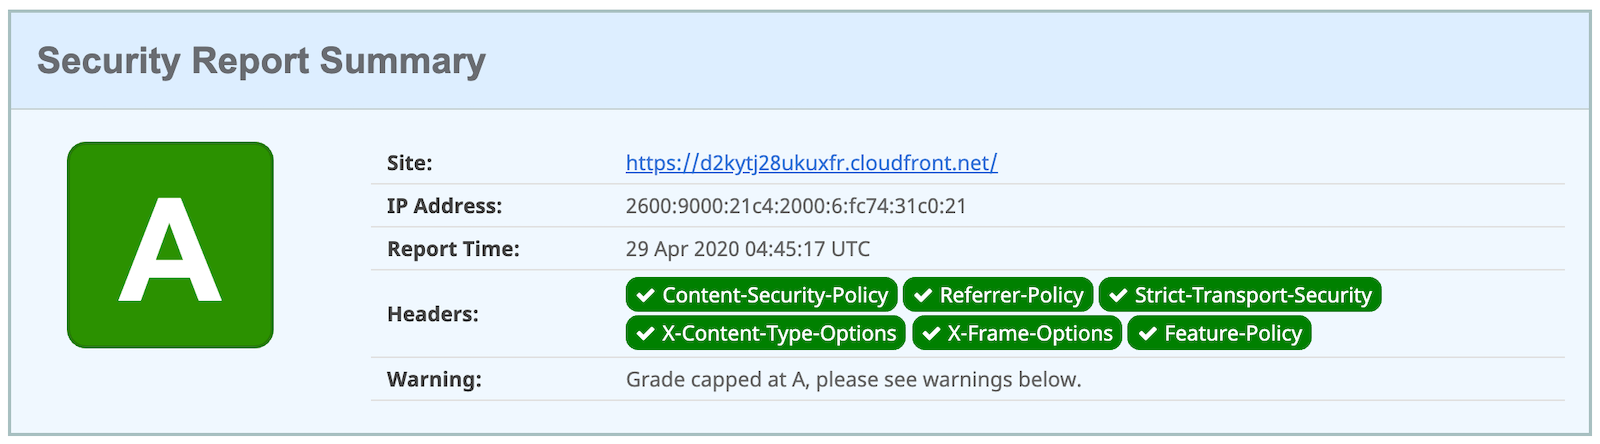Image resolution: width=1600 pixels, height=444 pixels.
Task: Click the Warning row label
Action: (434, 380)
